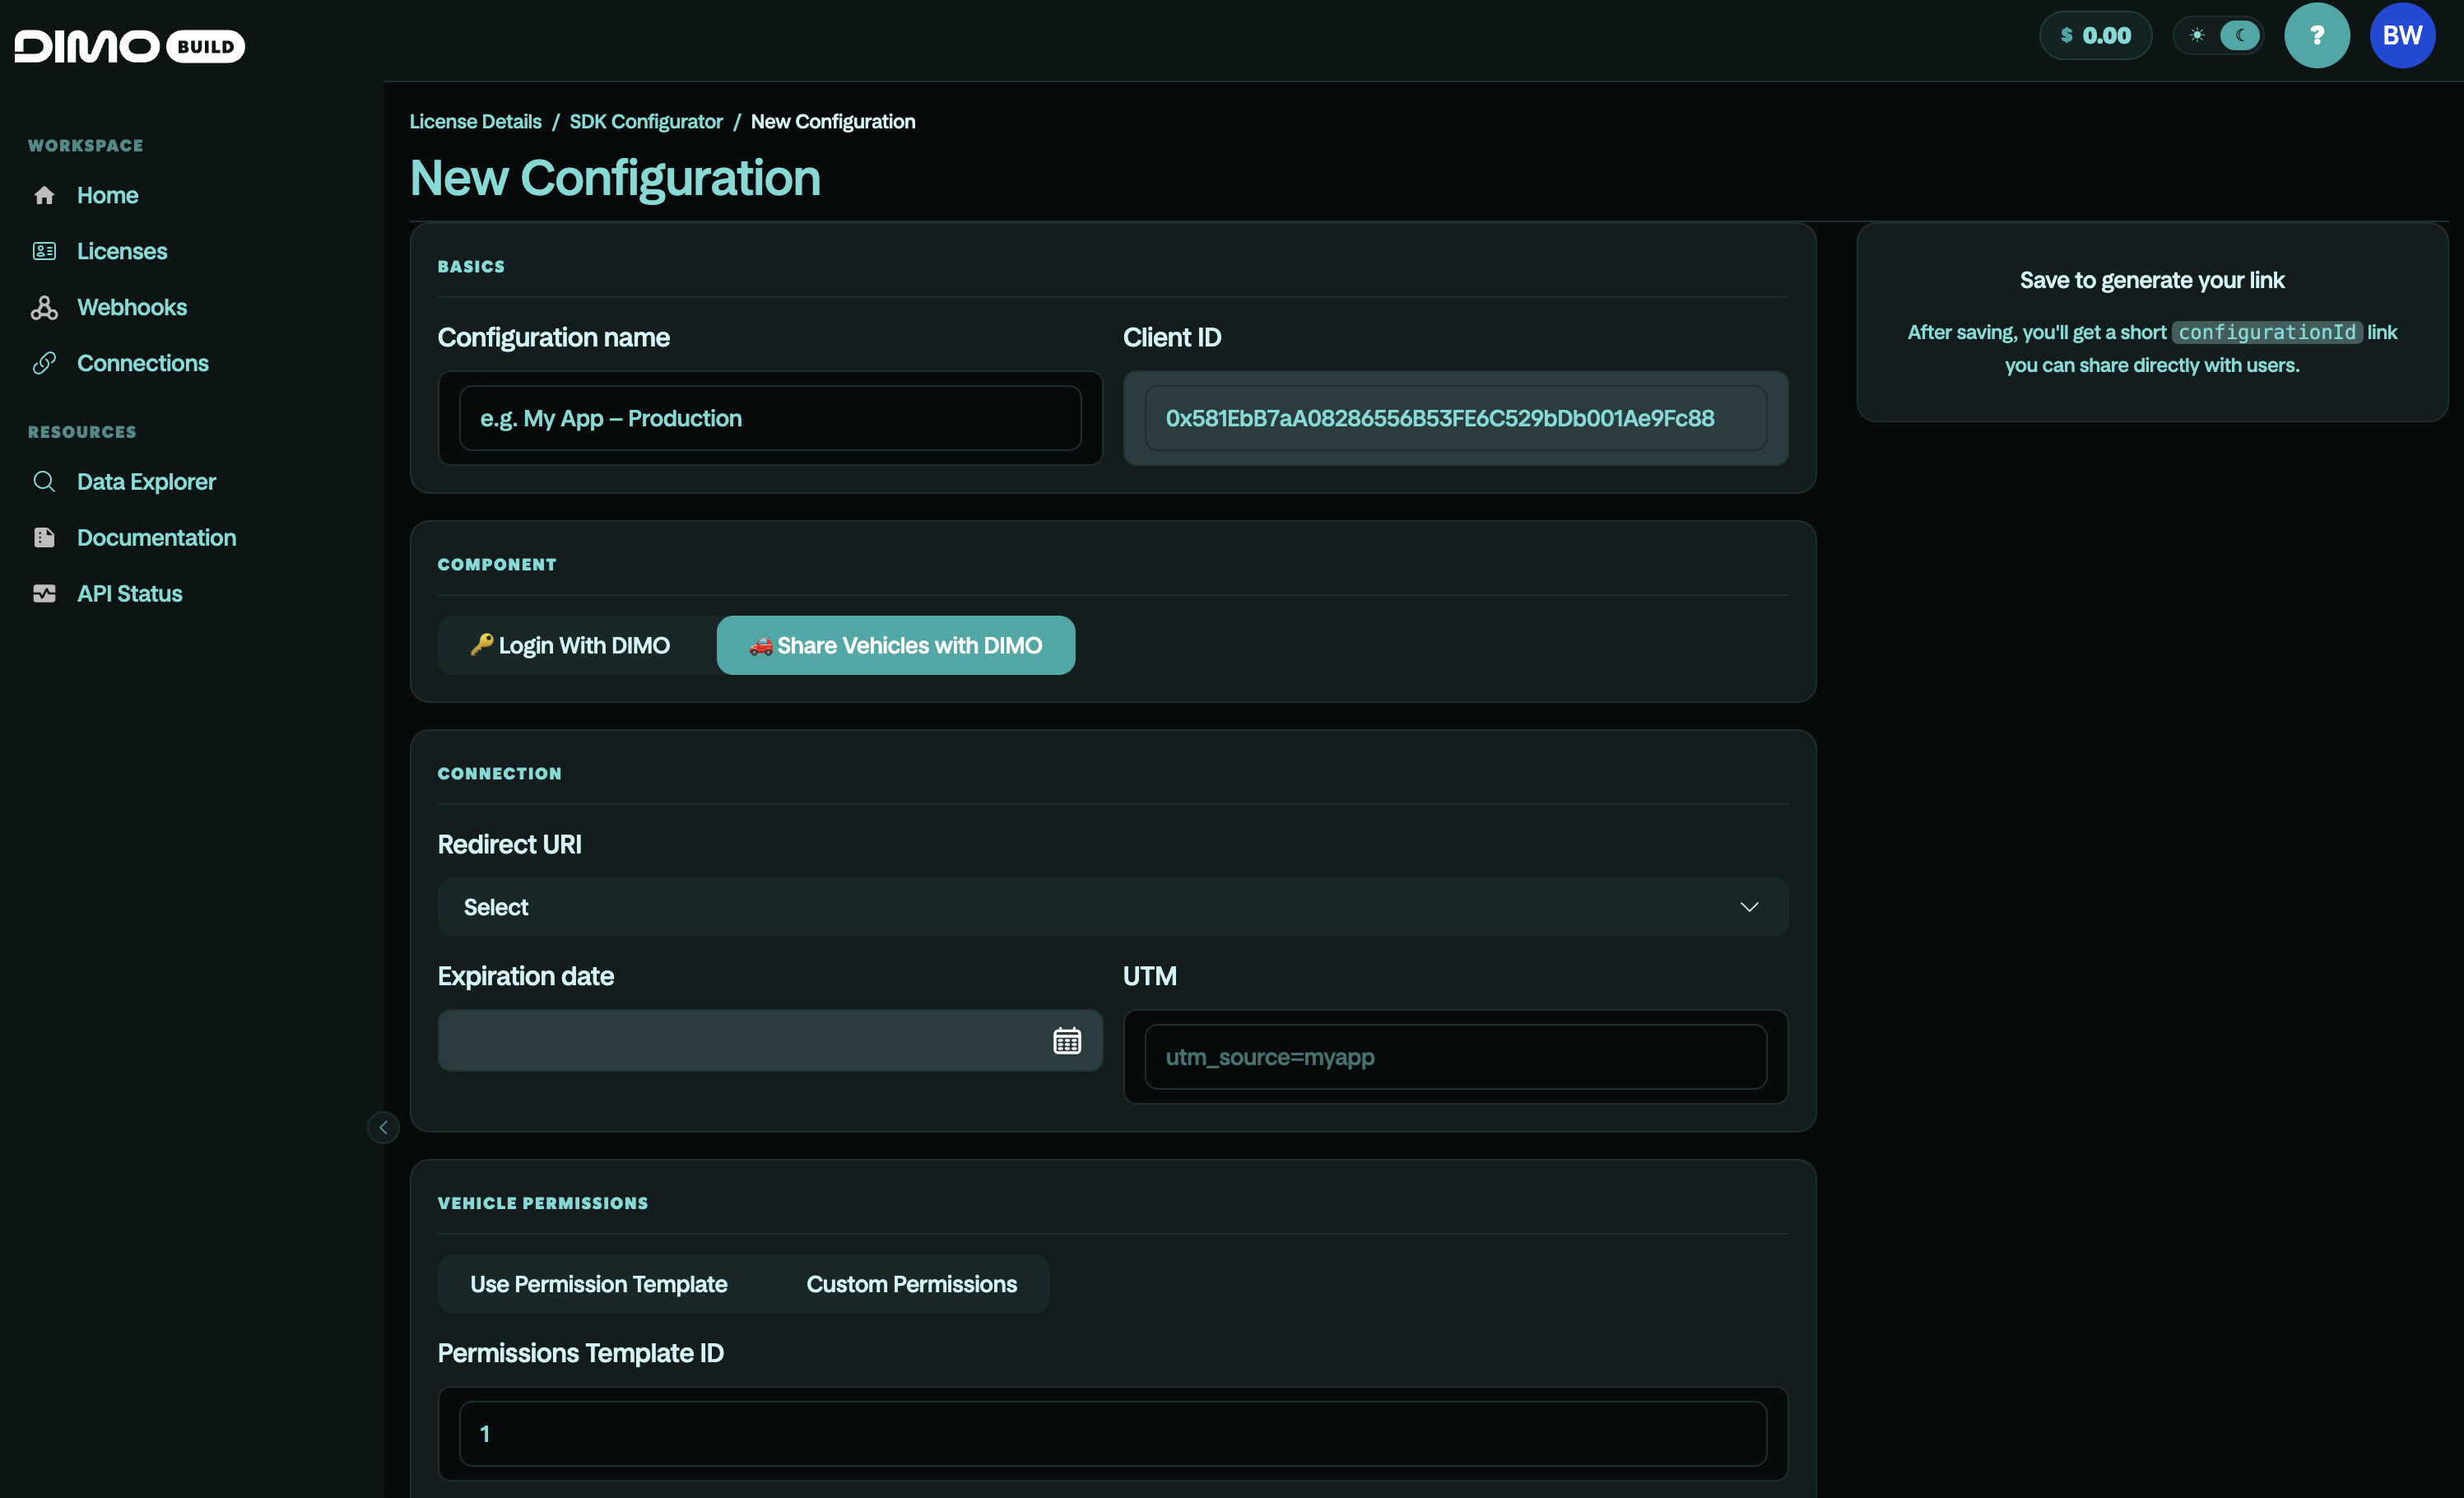This screenshot has width=2464, height=1498.
Task: Click the Permissions Template ID label
Action: [x=580, y=1353]
